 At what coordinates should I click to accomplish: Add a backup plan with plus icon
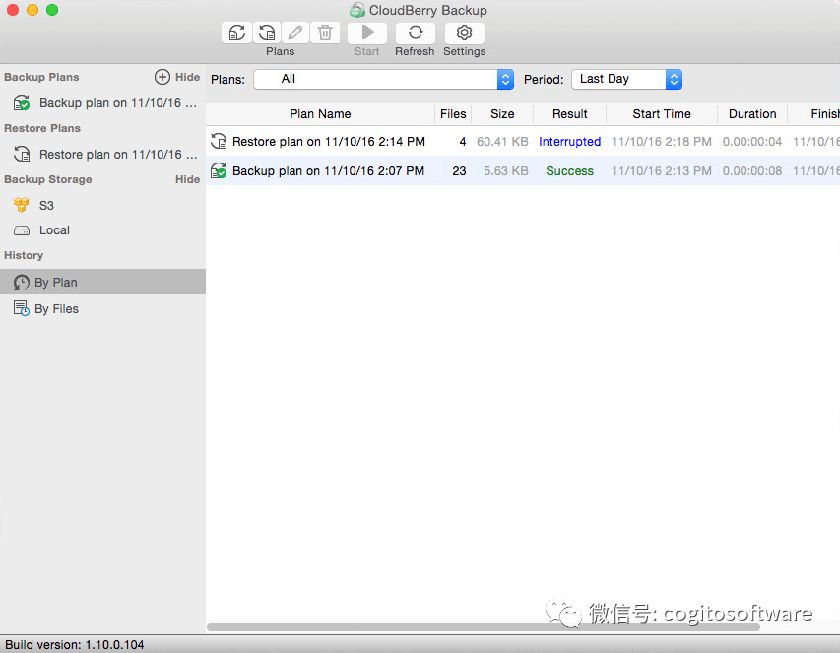pos(162,77)
